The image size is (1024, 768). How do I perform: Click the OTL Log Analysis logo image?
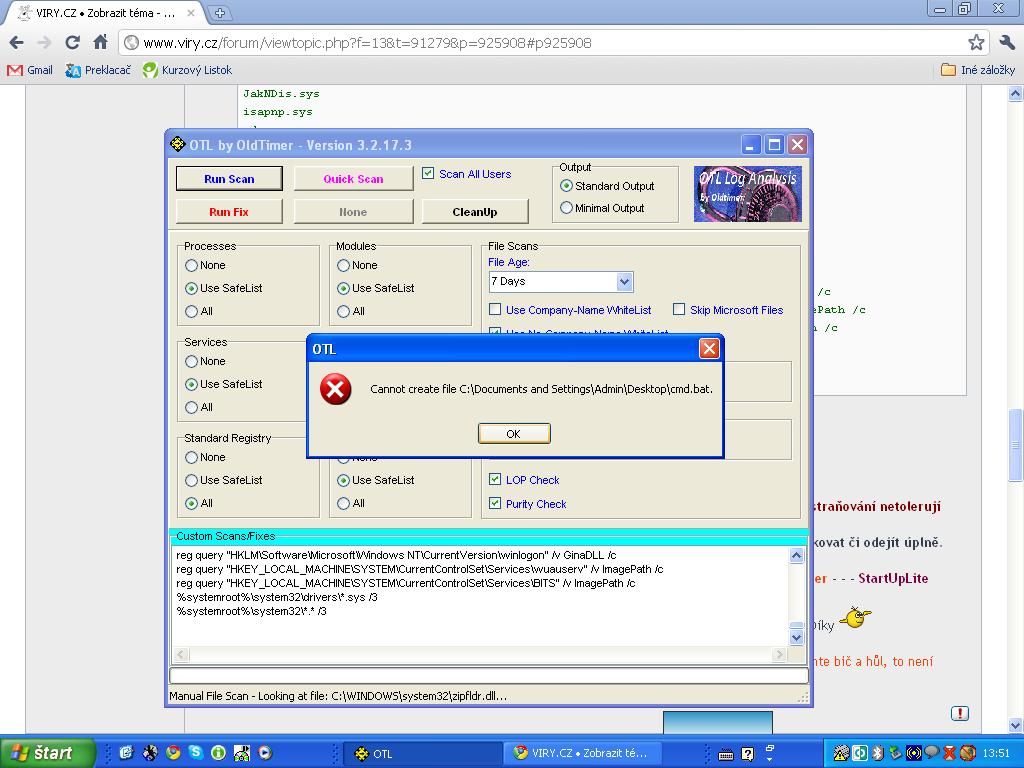[x=747, y=193]
